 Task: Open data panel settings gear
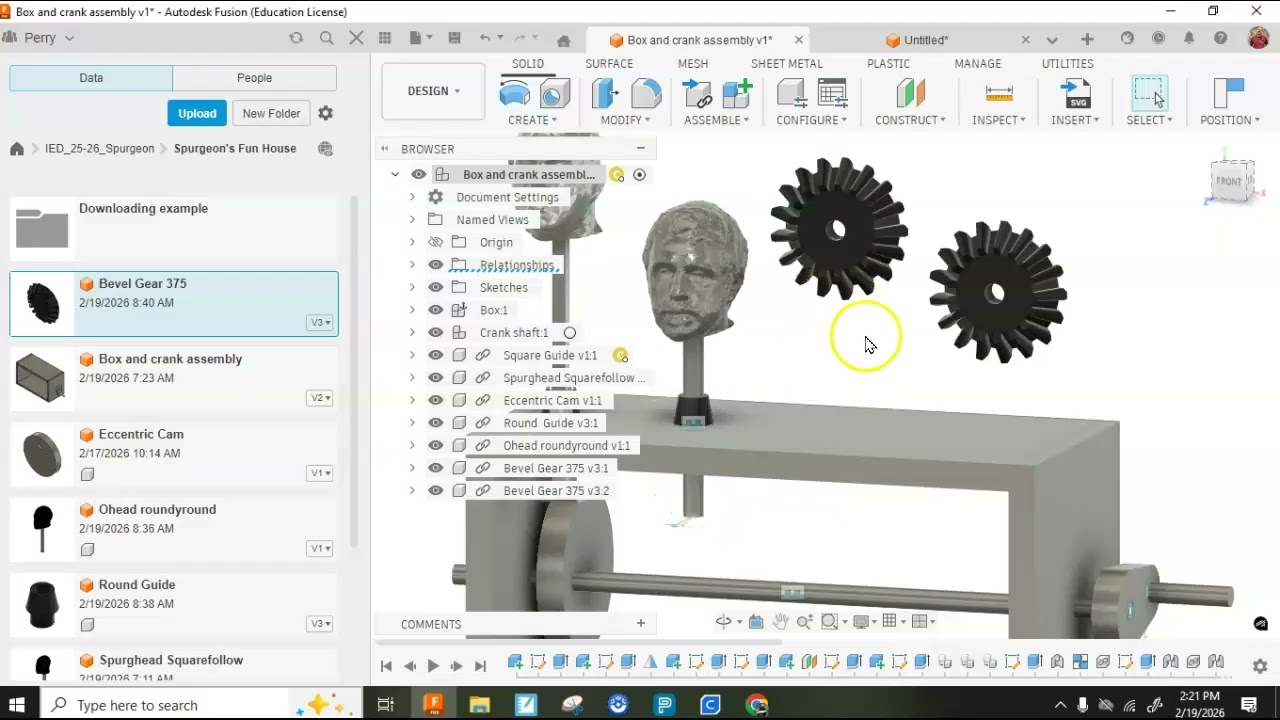pyautogui.click(x=325, y=113)
